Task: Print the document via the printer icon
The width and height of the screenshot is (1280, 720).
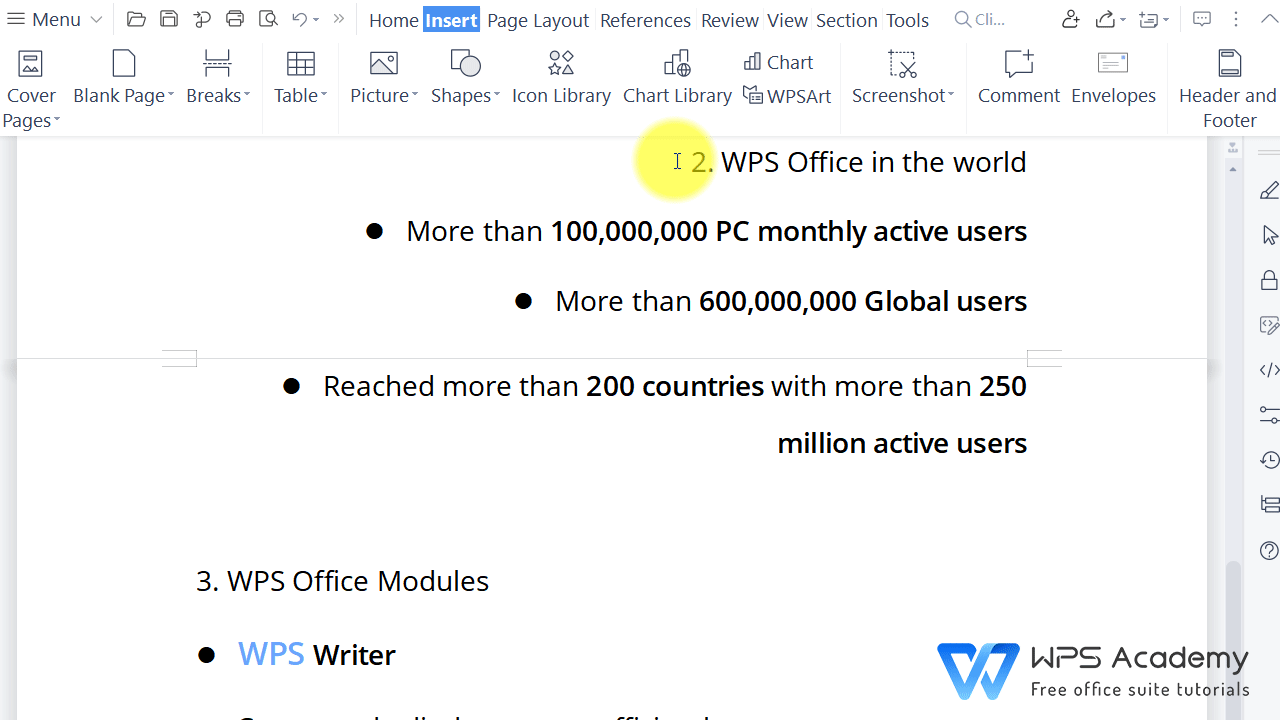Action: point(234,18)
